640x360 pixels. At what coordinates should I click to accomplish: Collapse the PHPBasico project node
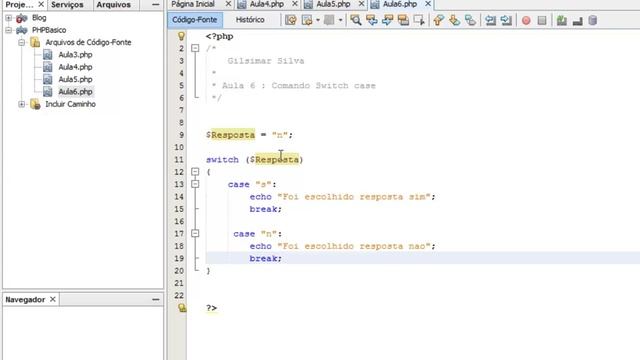point(9,30)
